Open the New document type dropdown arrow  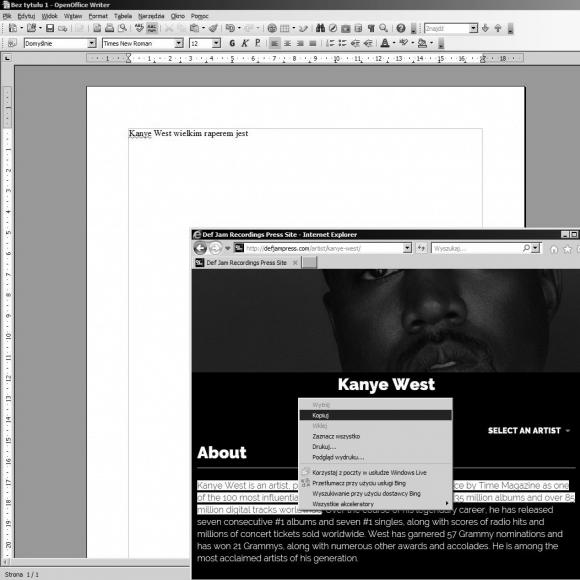[21, 28]
